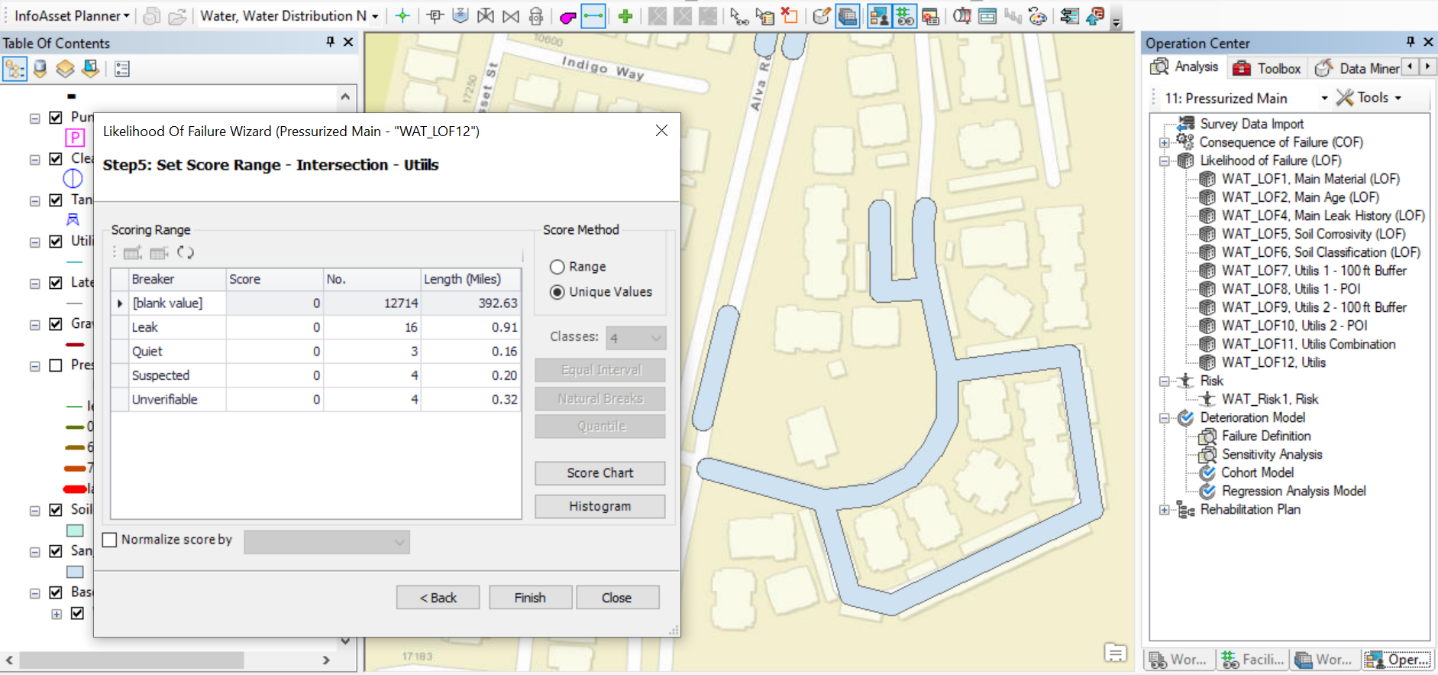Screen dimensions: 1438x675
Task: Select the magenta pump tool icon
Action: pos(567,16)
